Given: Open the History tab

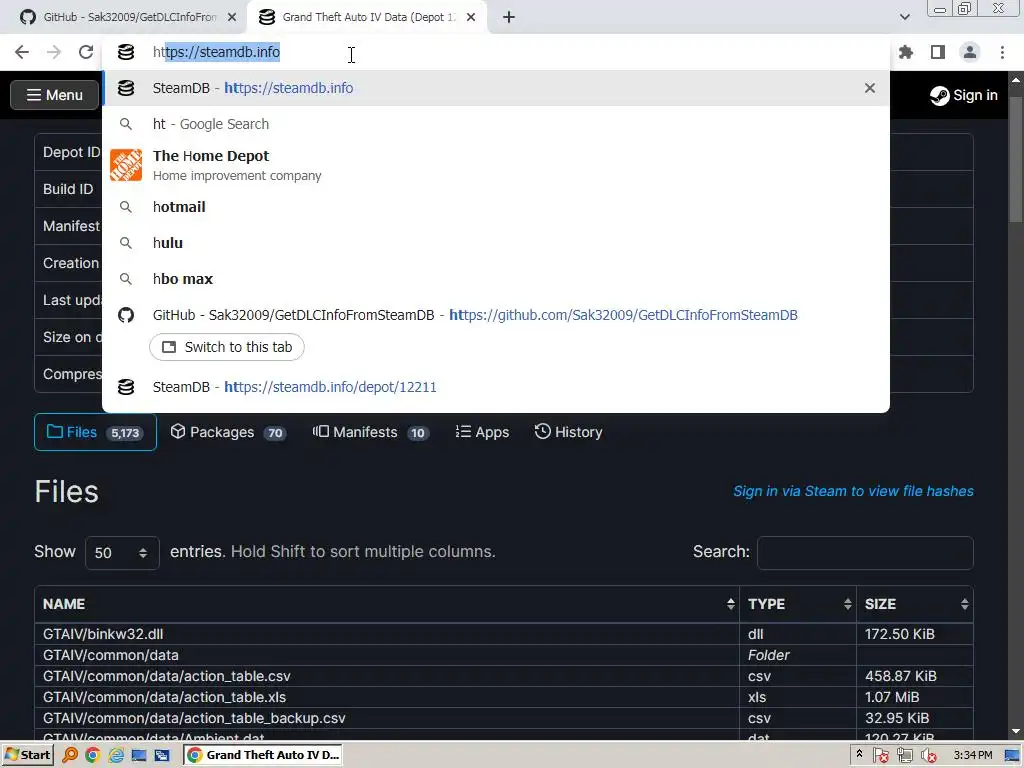Looking at the screenshot, I should pos(568,432).
